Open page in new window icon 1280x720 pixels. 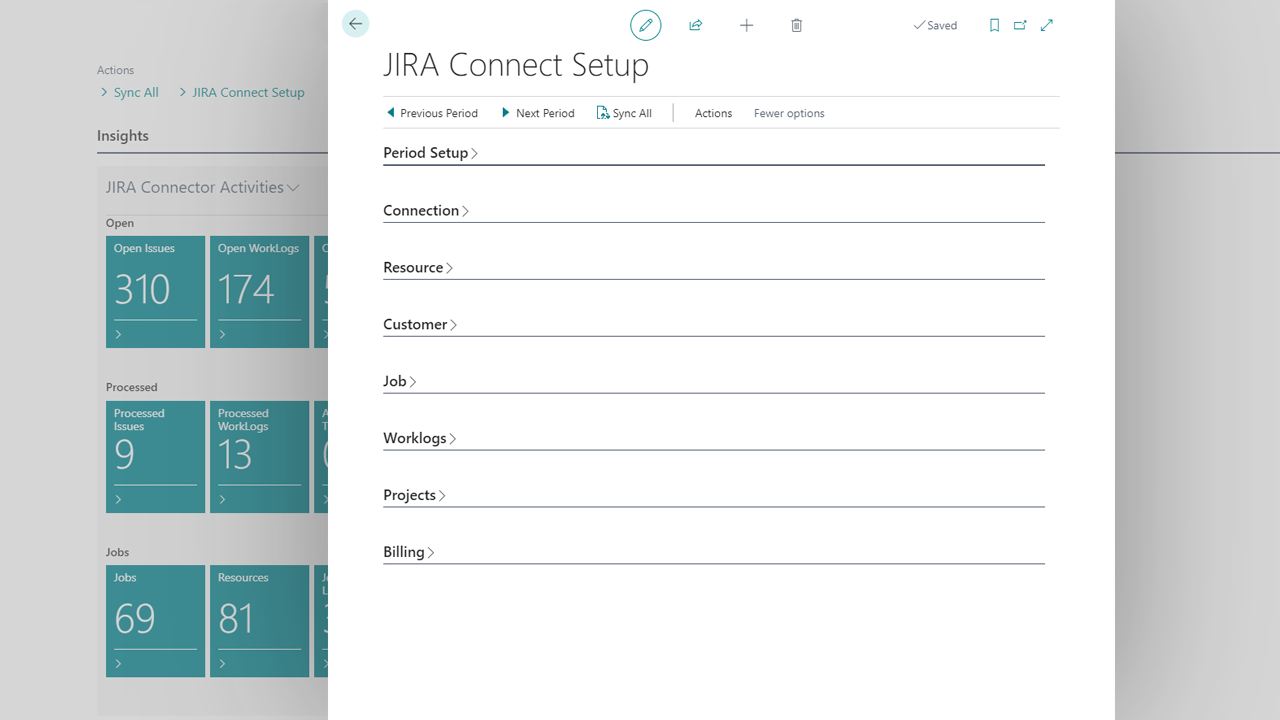point(1020,25)
